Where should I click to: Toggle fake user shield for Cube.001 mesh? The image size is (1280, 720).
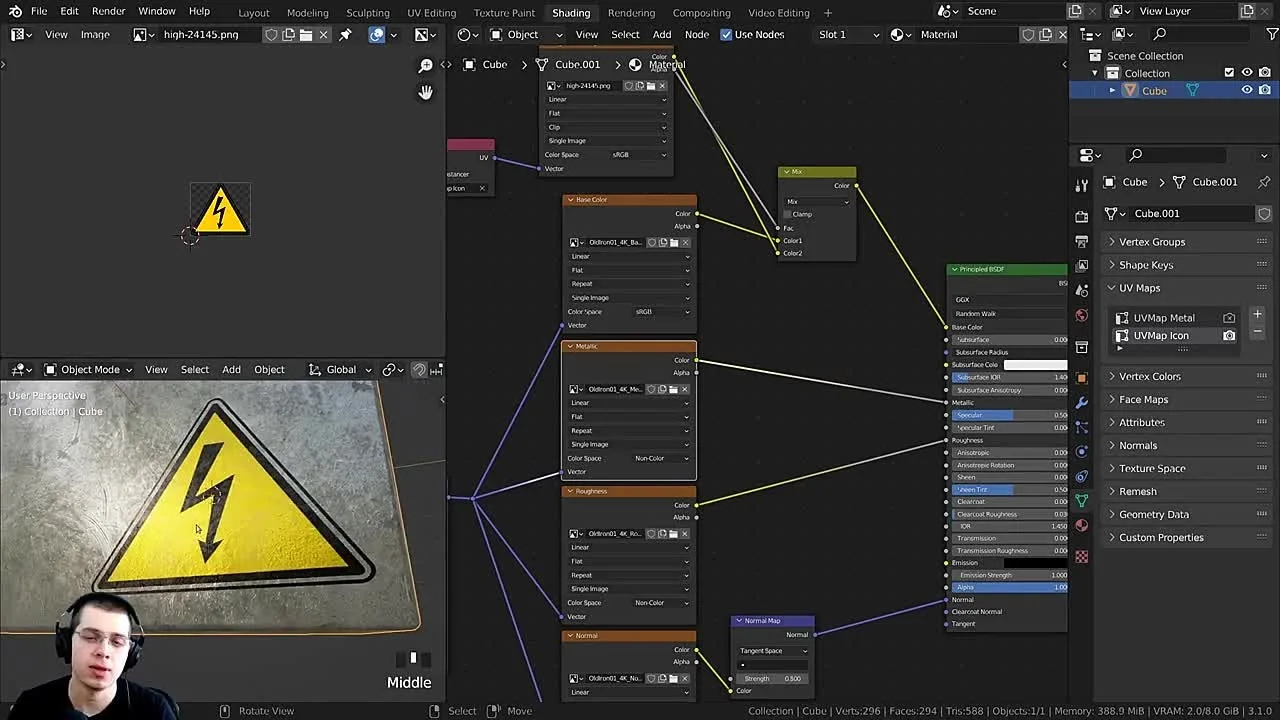[x=1264, y=214]
